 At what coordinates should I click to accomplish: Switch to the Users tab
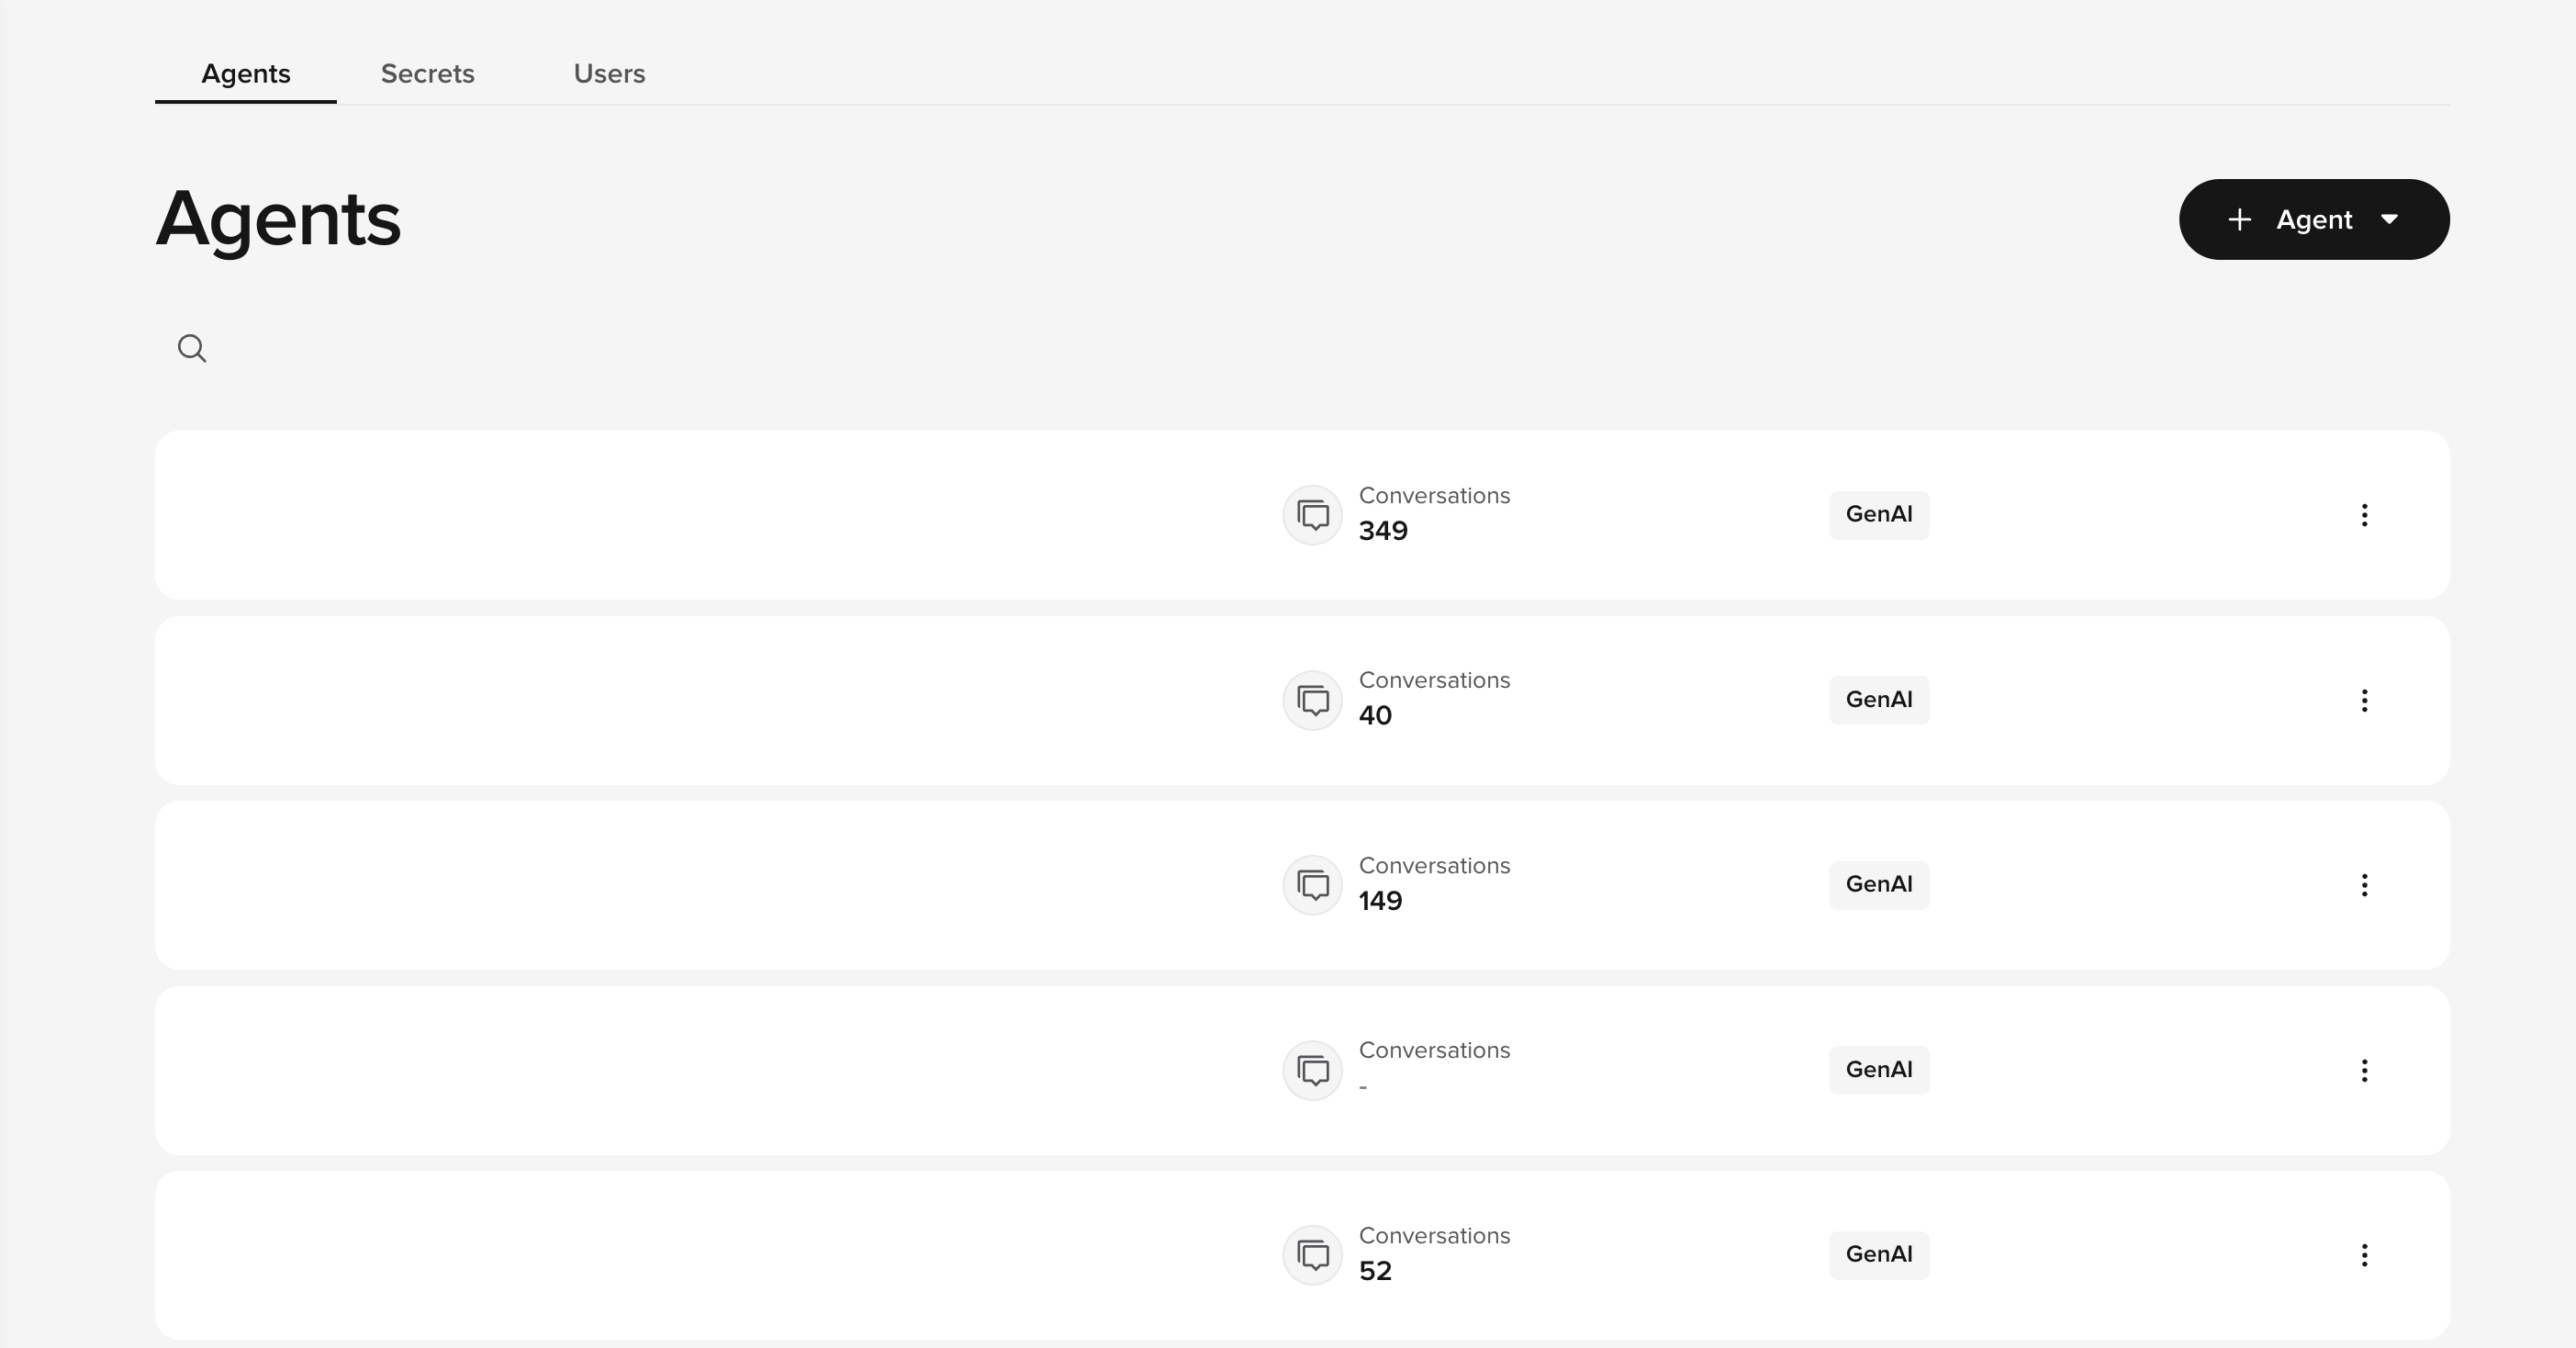coord(609,74)
